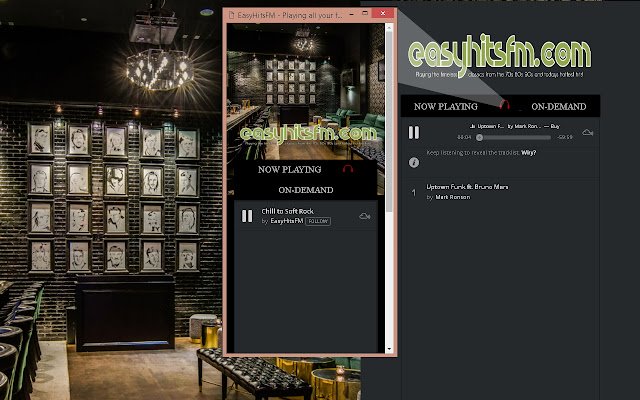Click the playback progress slider handle

[480, 138]
